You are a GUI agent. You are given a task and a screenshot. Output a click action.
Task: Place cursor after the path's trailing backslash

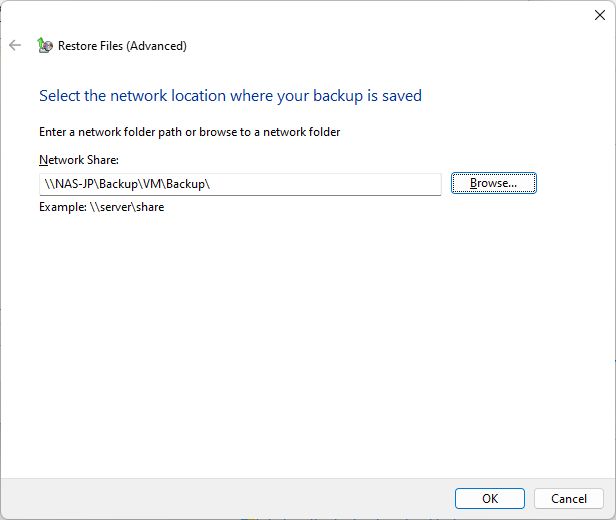click(x=211, y=184)
